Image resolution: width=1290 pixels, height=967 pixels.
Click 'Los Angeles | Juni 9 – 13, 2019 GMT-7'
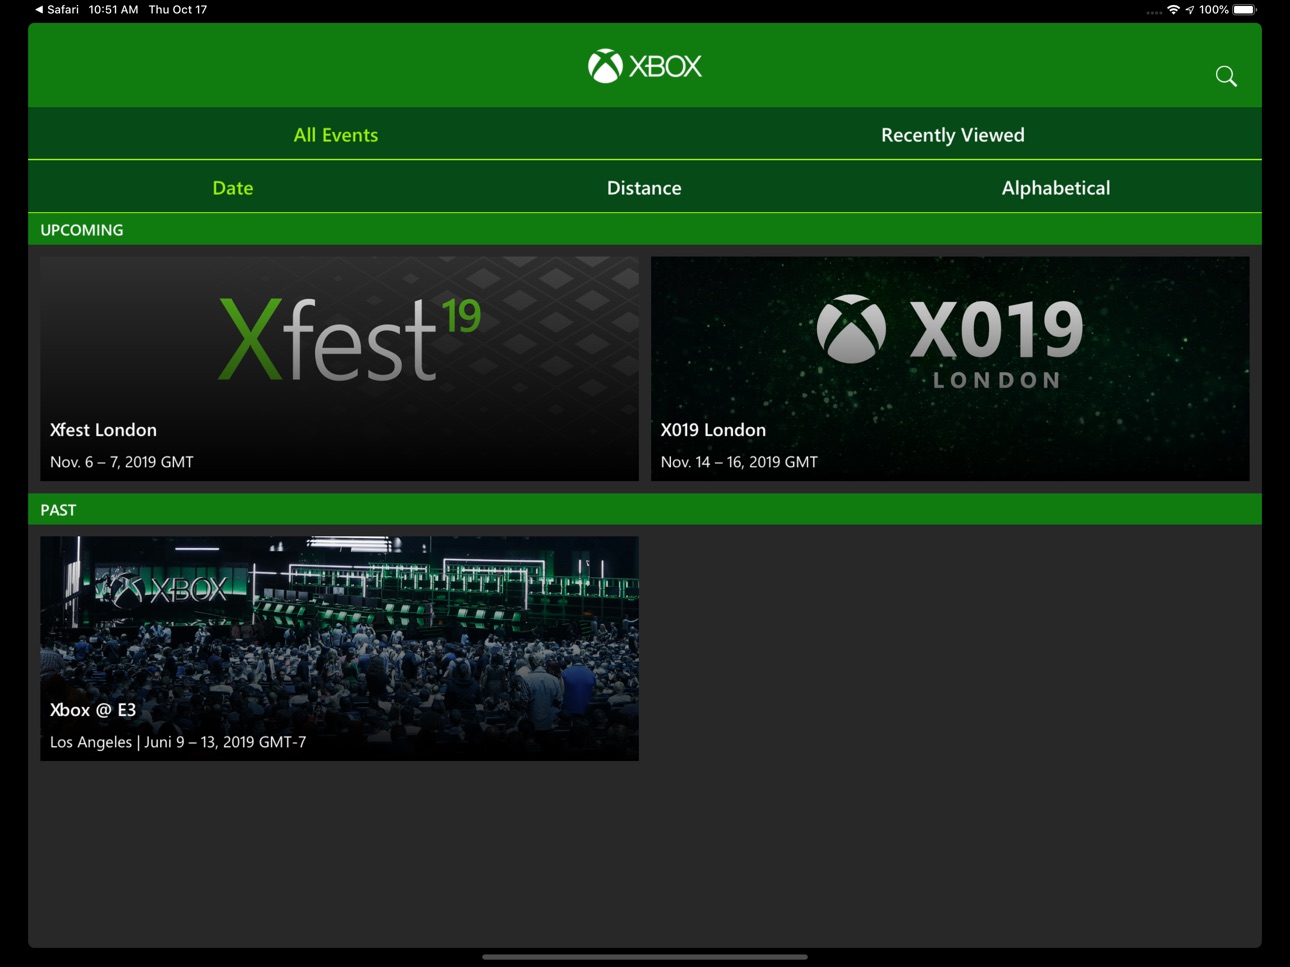(178, 742)
